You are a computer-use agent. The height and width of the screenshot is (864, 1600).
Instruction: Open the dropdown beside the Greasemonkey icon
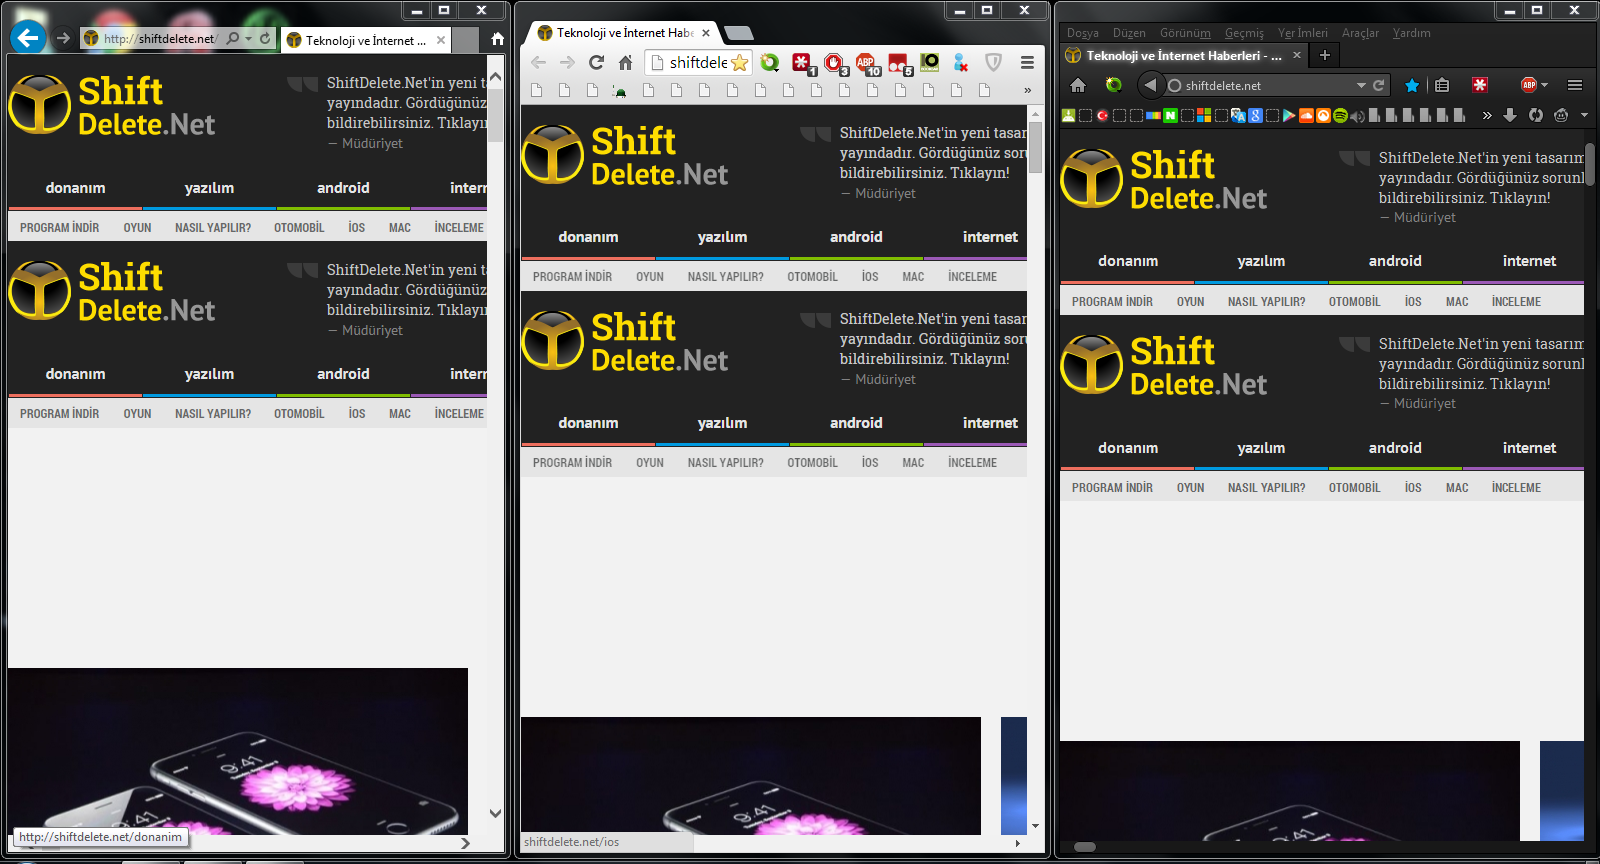pyautogui.click(x=1584, y=115)
